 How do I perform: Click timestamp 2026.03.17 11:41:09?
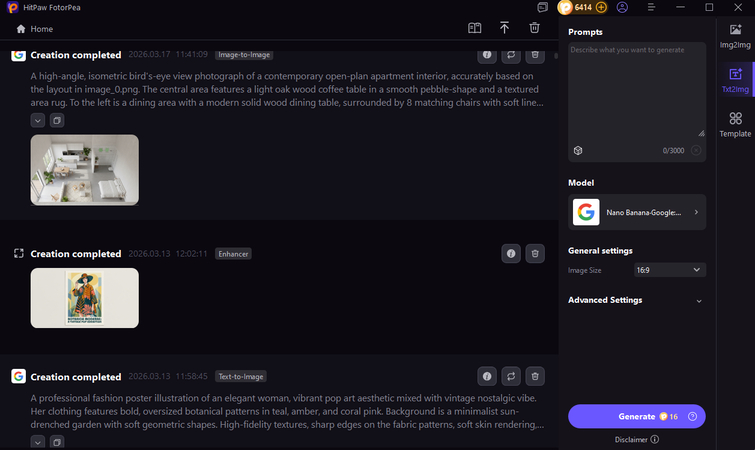(168, 54)
